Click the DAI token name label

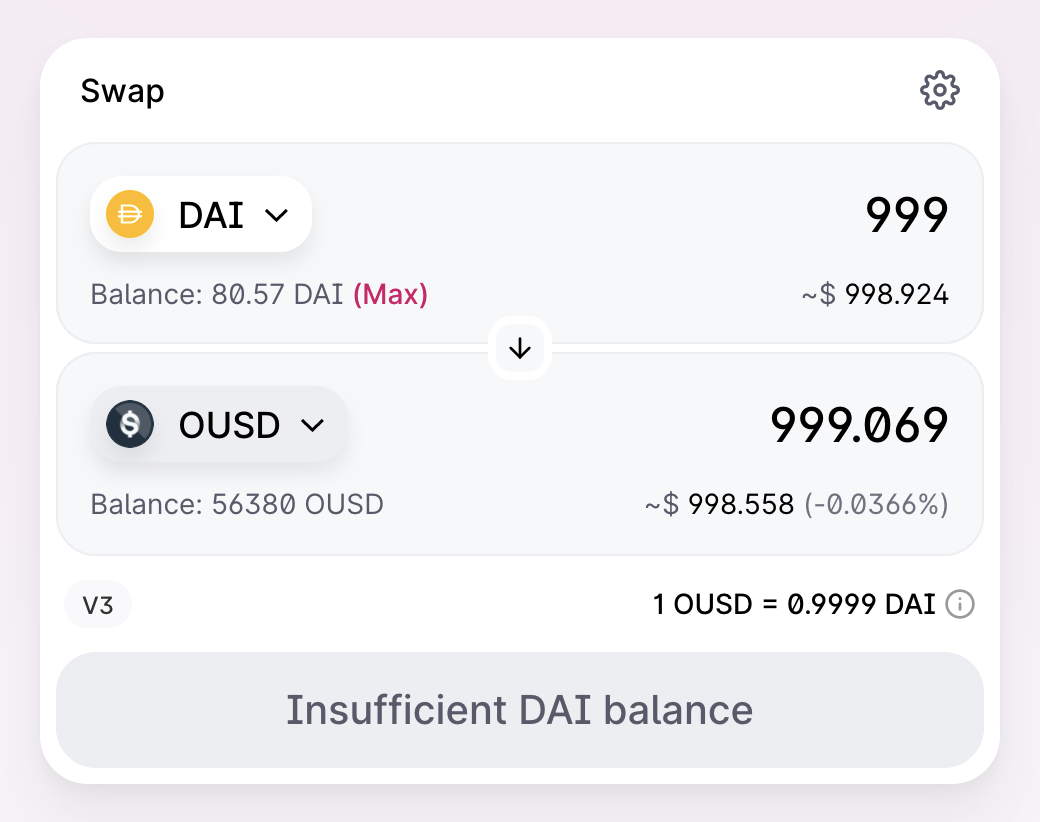211,215
